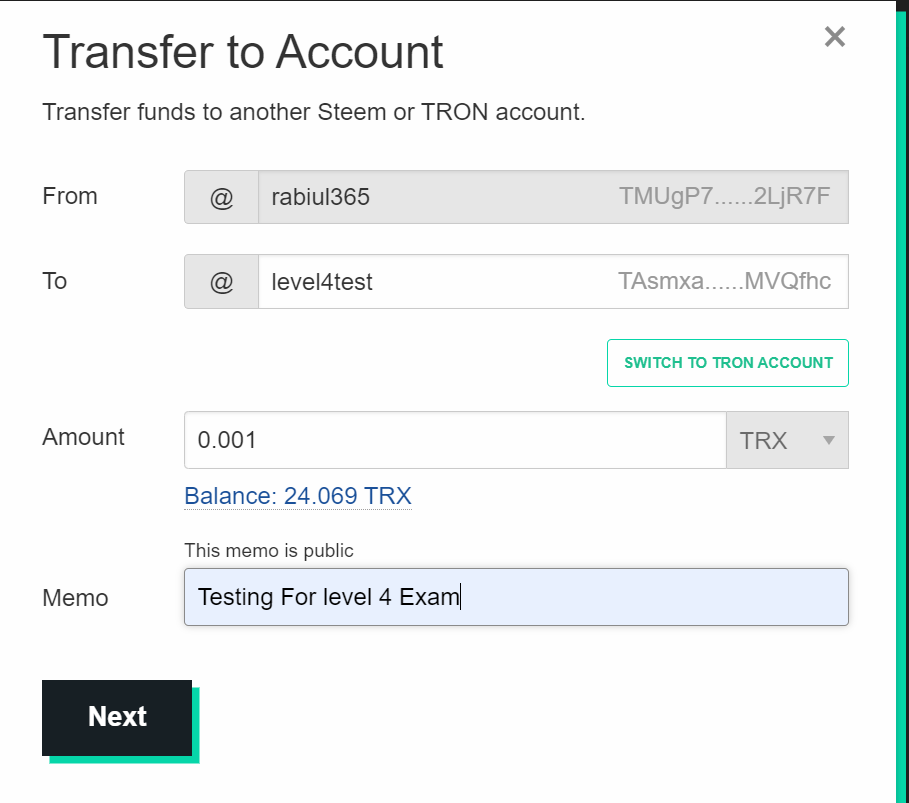Image resolution: width=909 pixels, height=803 pixels.
Task: Click the To label
Action: point(55,281)
